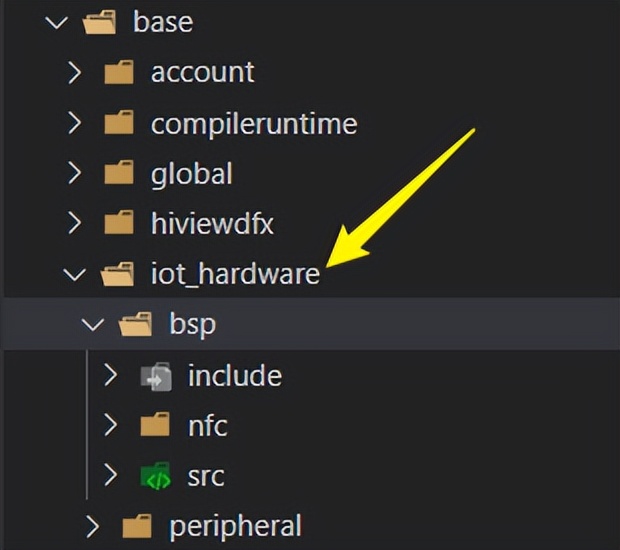Click the nfc folder icon
This screenshot has width=620, height=550.
point(155,426)
